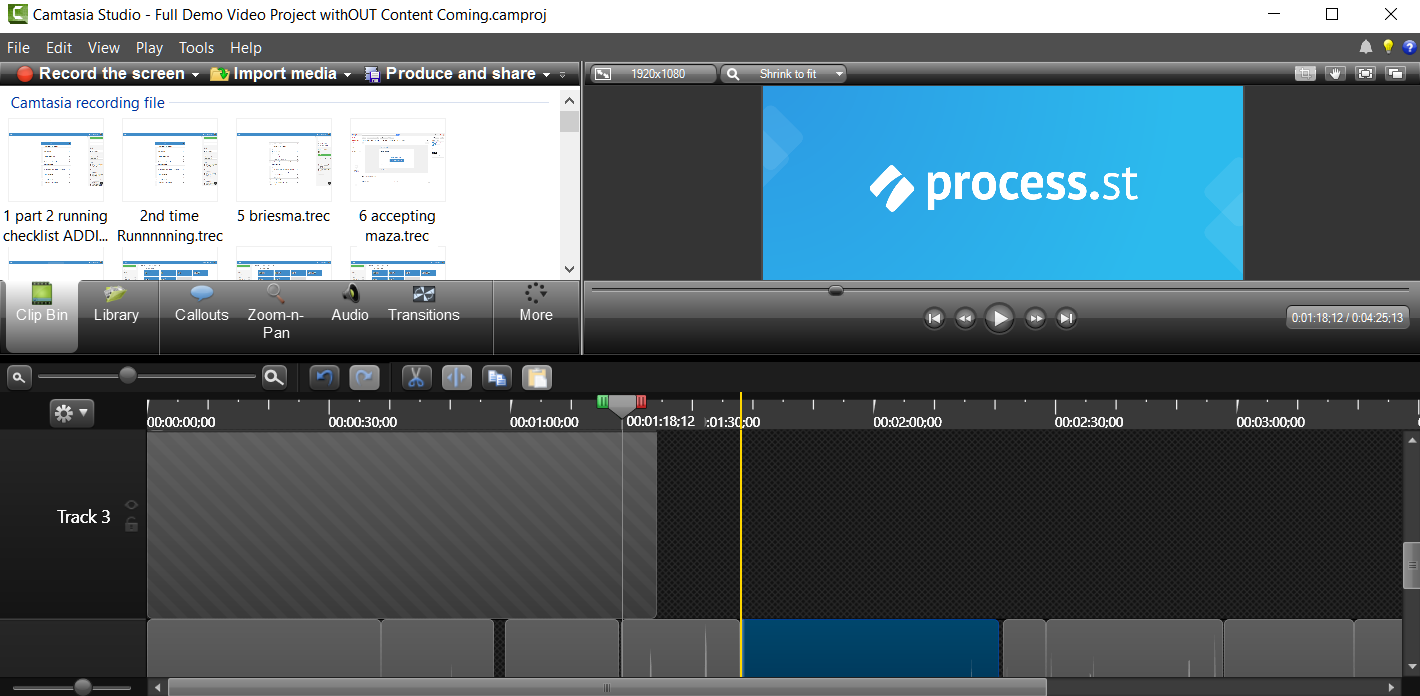This screenshot has height=696, width=1420.
Task: Undo the last action
Action: [324, 377]
